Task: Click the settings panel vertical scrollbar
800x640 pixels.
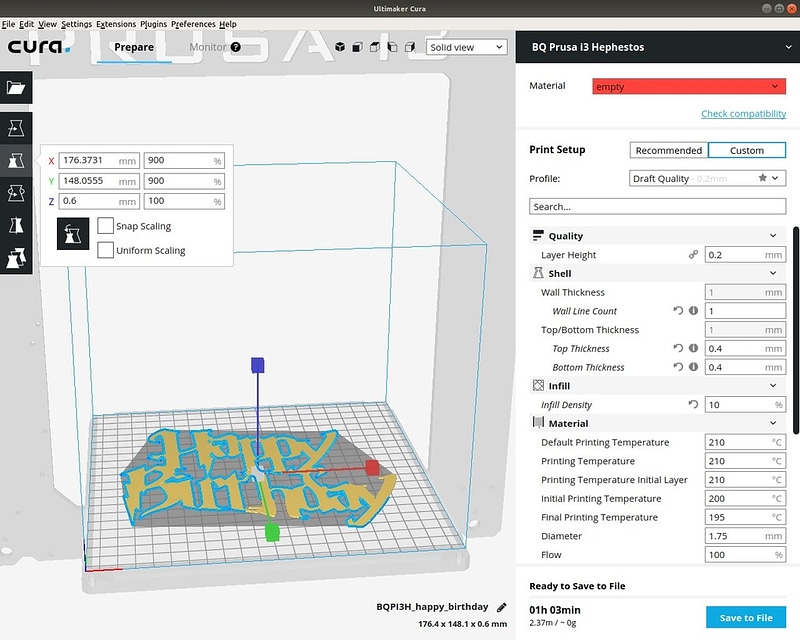Action: point(796,331)
